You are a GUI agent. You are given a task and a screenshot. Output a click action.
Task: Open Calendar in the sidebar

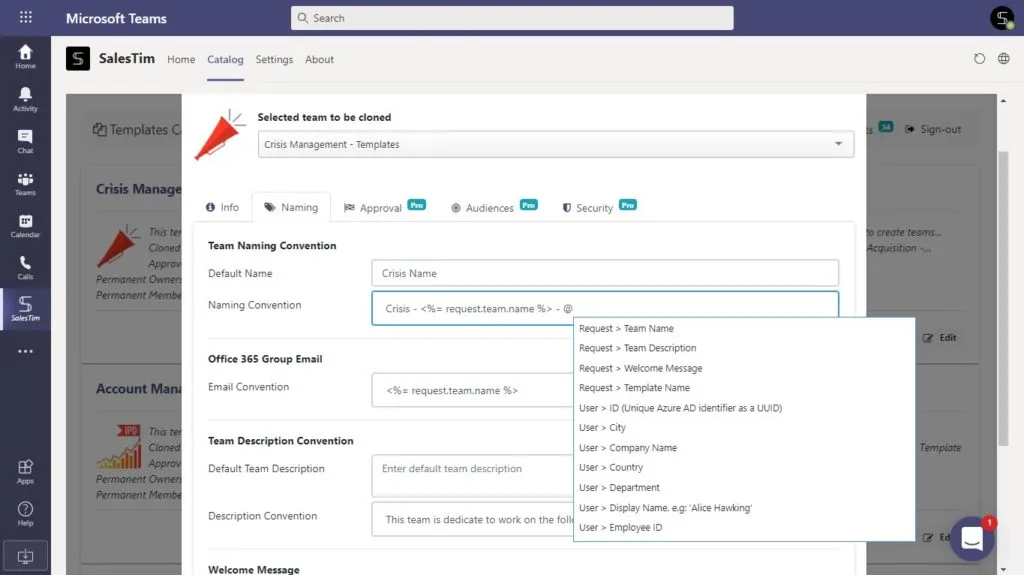pyautogui.click(x=25, y=225)
